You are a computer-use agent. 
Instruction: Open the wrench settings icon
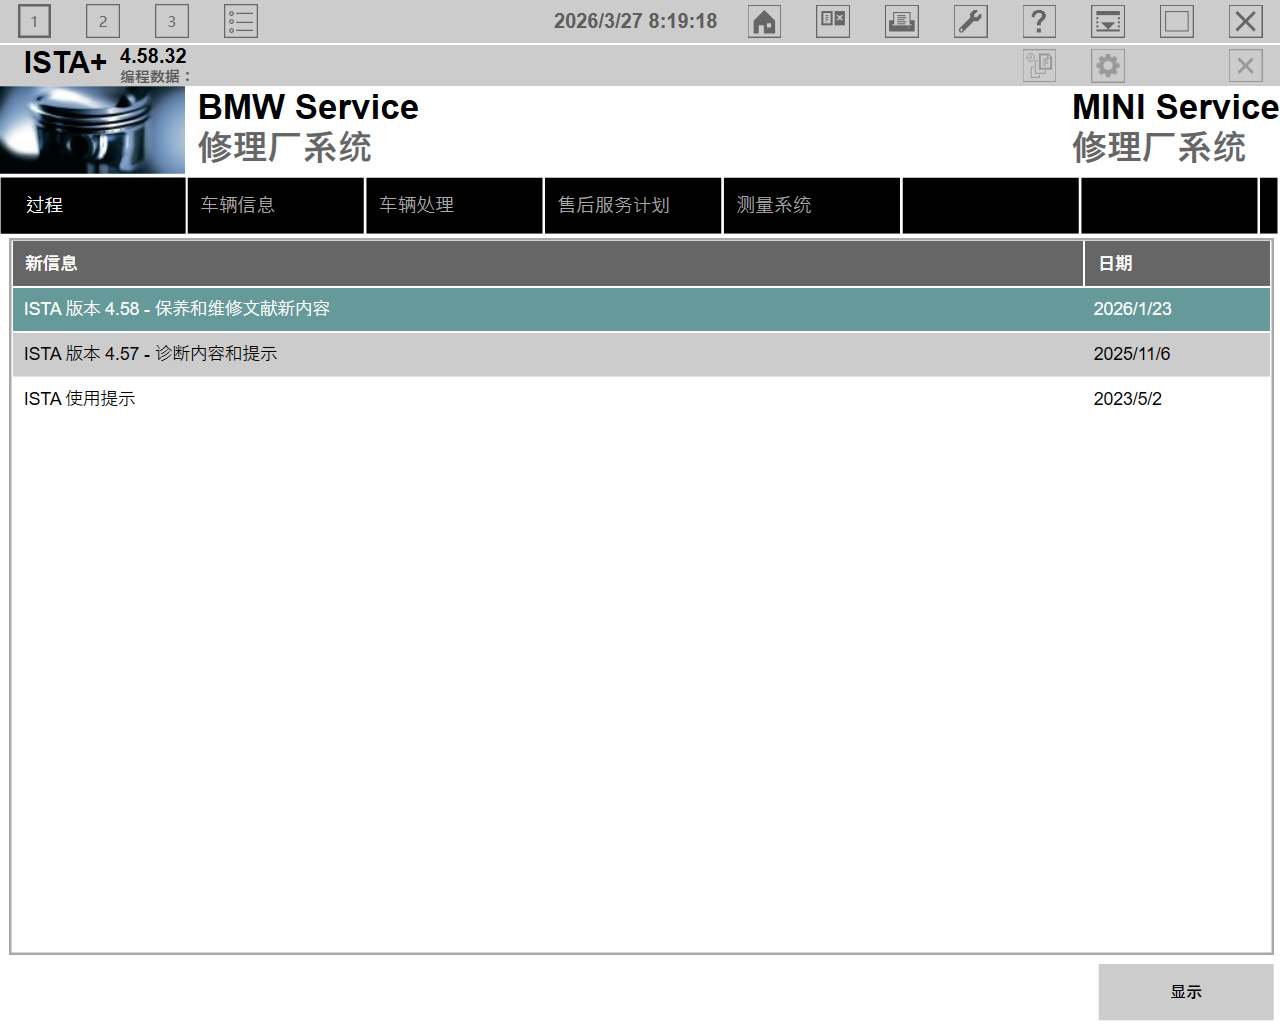(x=970, y=21)
